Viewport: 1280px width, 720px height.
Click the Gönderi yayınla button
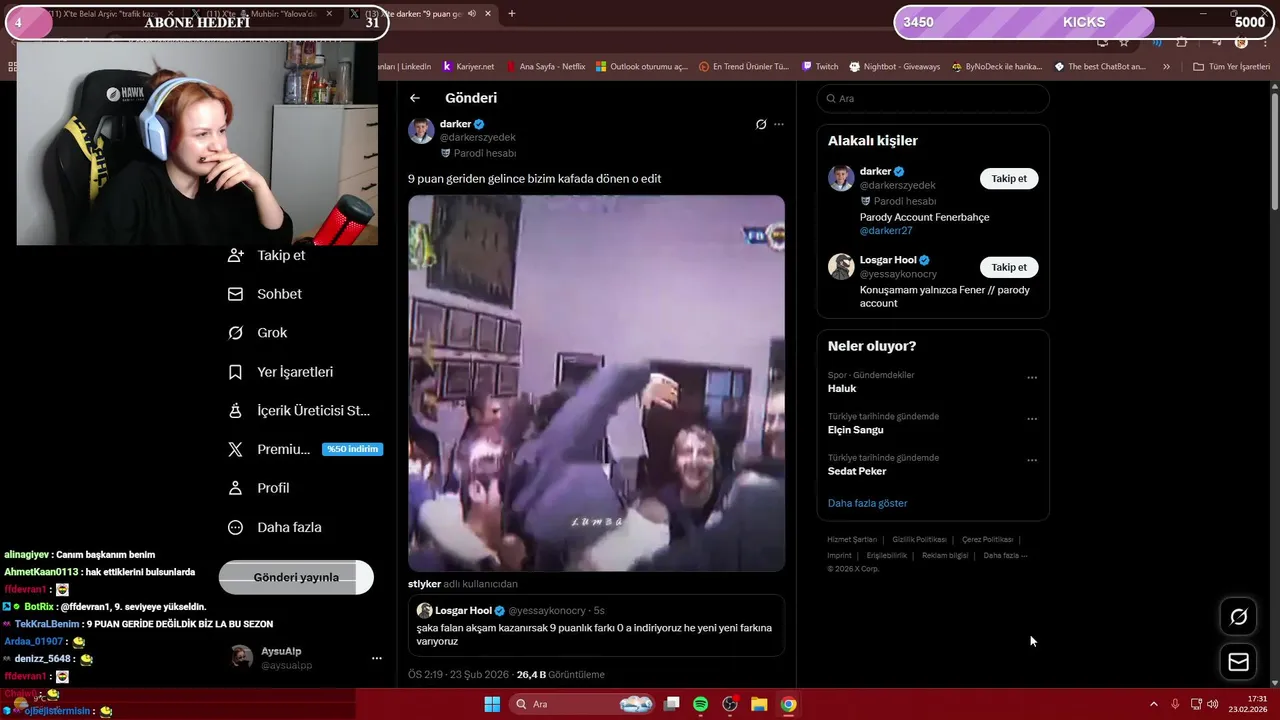tap(296, 577)
